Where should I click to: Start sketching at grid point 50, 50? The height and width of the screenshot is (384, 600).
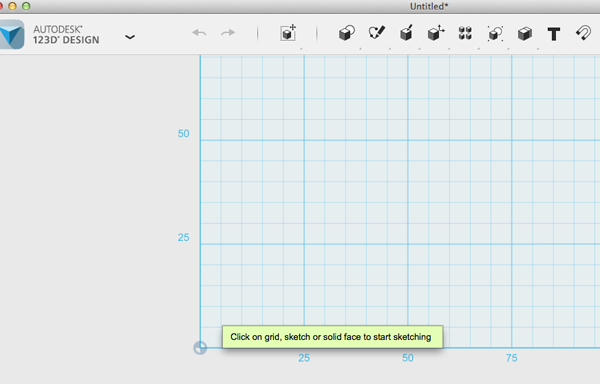coord(408,140)
